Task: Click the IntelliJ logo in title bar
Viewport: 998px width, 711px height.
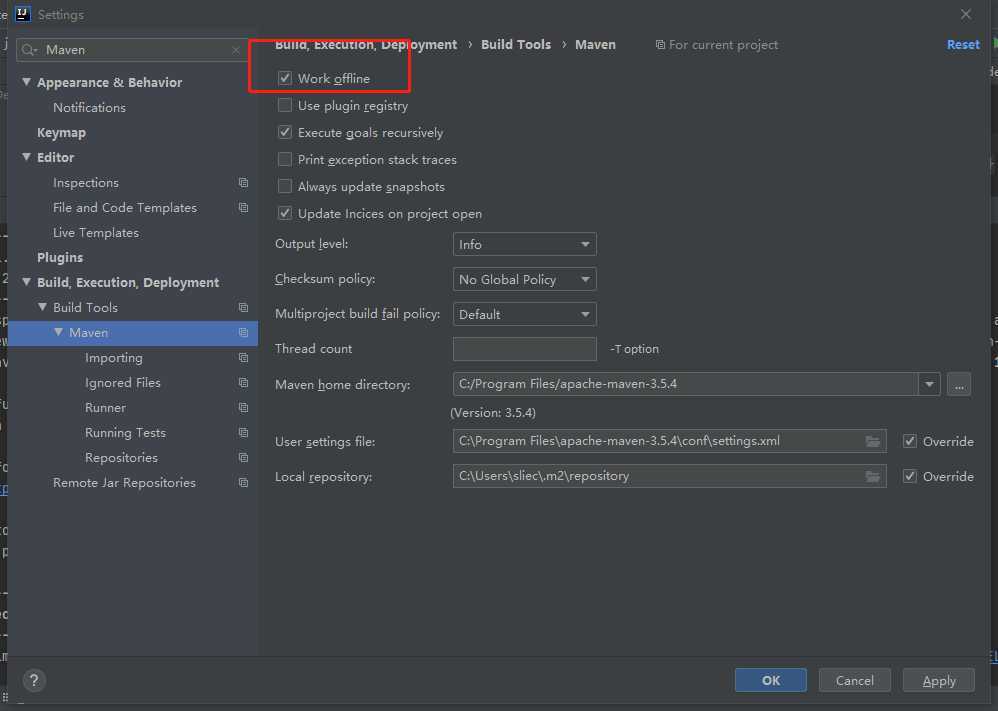Action: (22, 14)
